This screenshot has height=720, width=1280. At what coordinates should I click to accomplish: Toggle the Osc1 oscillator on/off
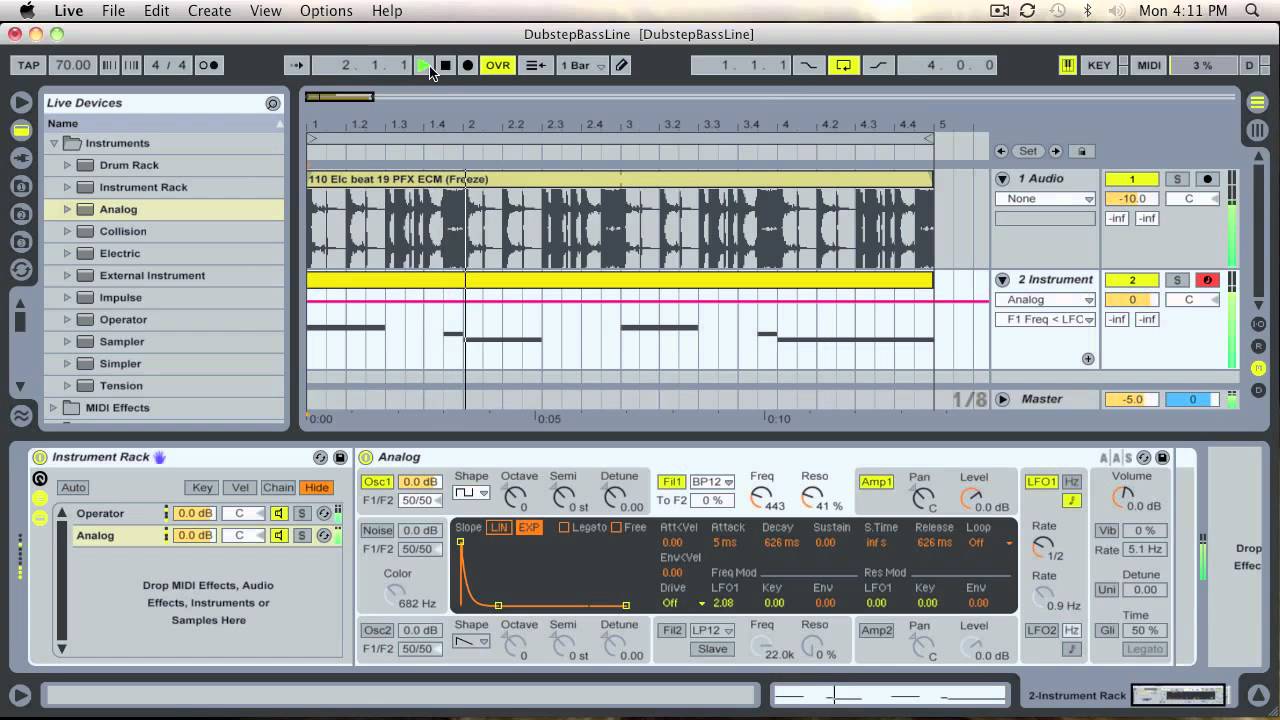point(377,482)
